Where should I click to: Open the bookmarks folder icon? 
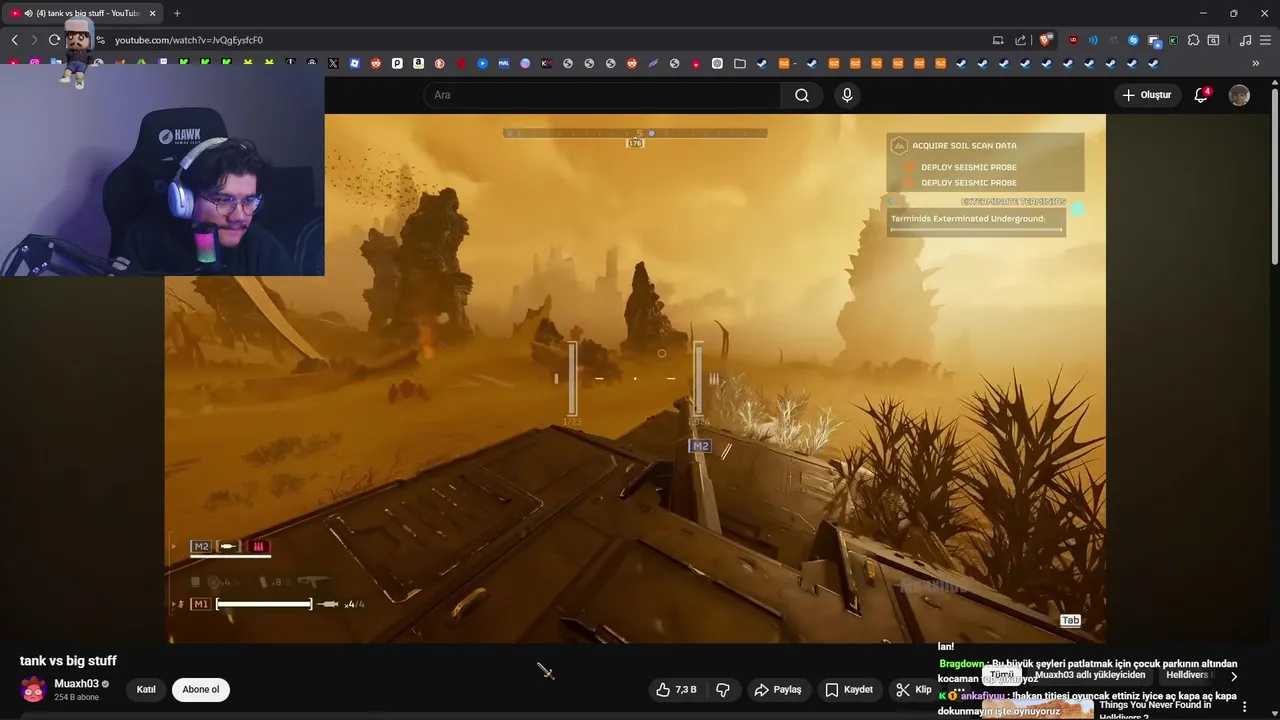coord(740,63)
